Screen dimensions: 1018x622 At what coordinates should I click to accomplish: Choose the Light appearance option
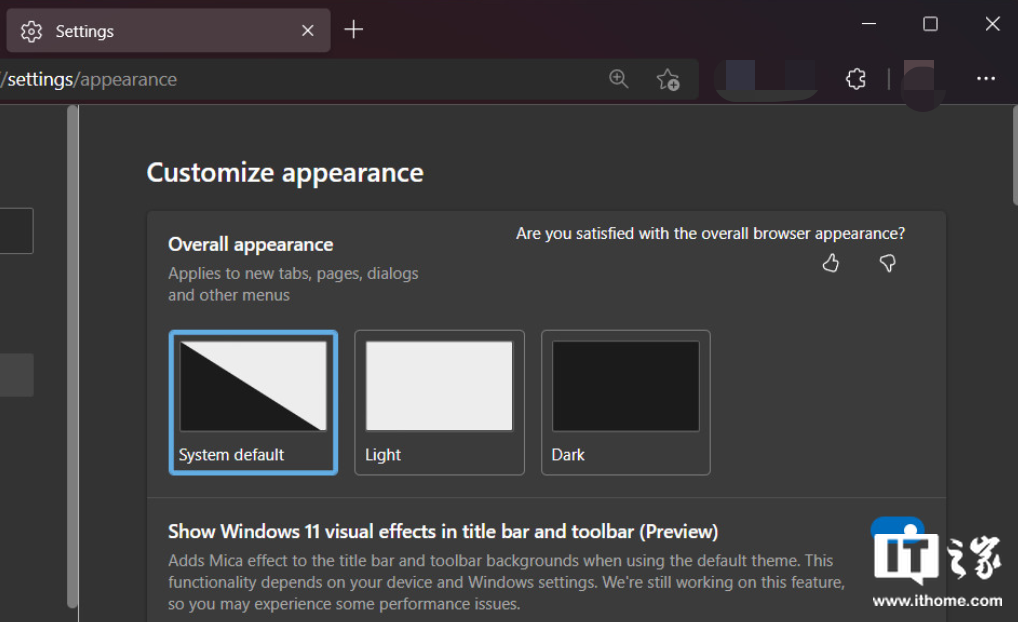coord(440,403)
